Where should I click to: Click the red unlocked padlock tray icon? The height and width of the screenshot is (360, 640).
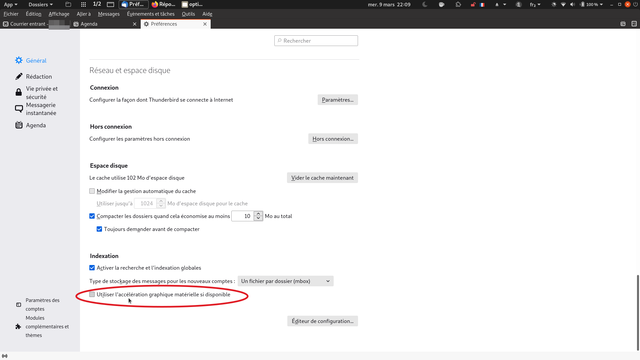(x=473, y=4)
